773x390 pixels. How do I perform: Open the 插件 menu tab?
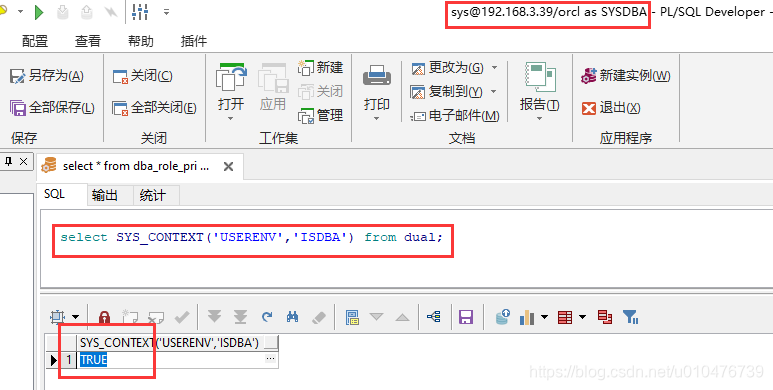194,41
